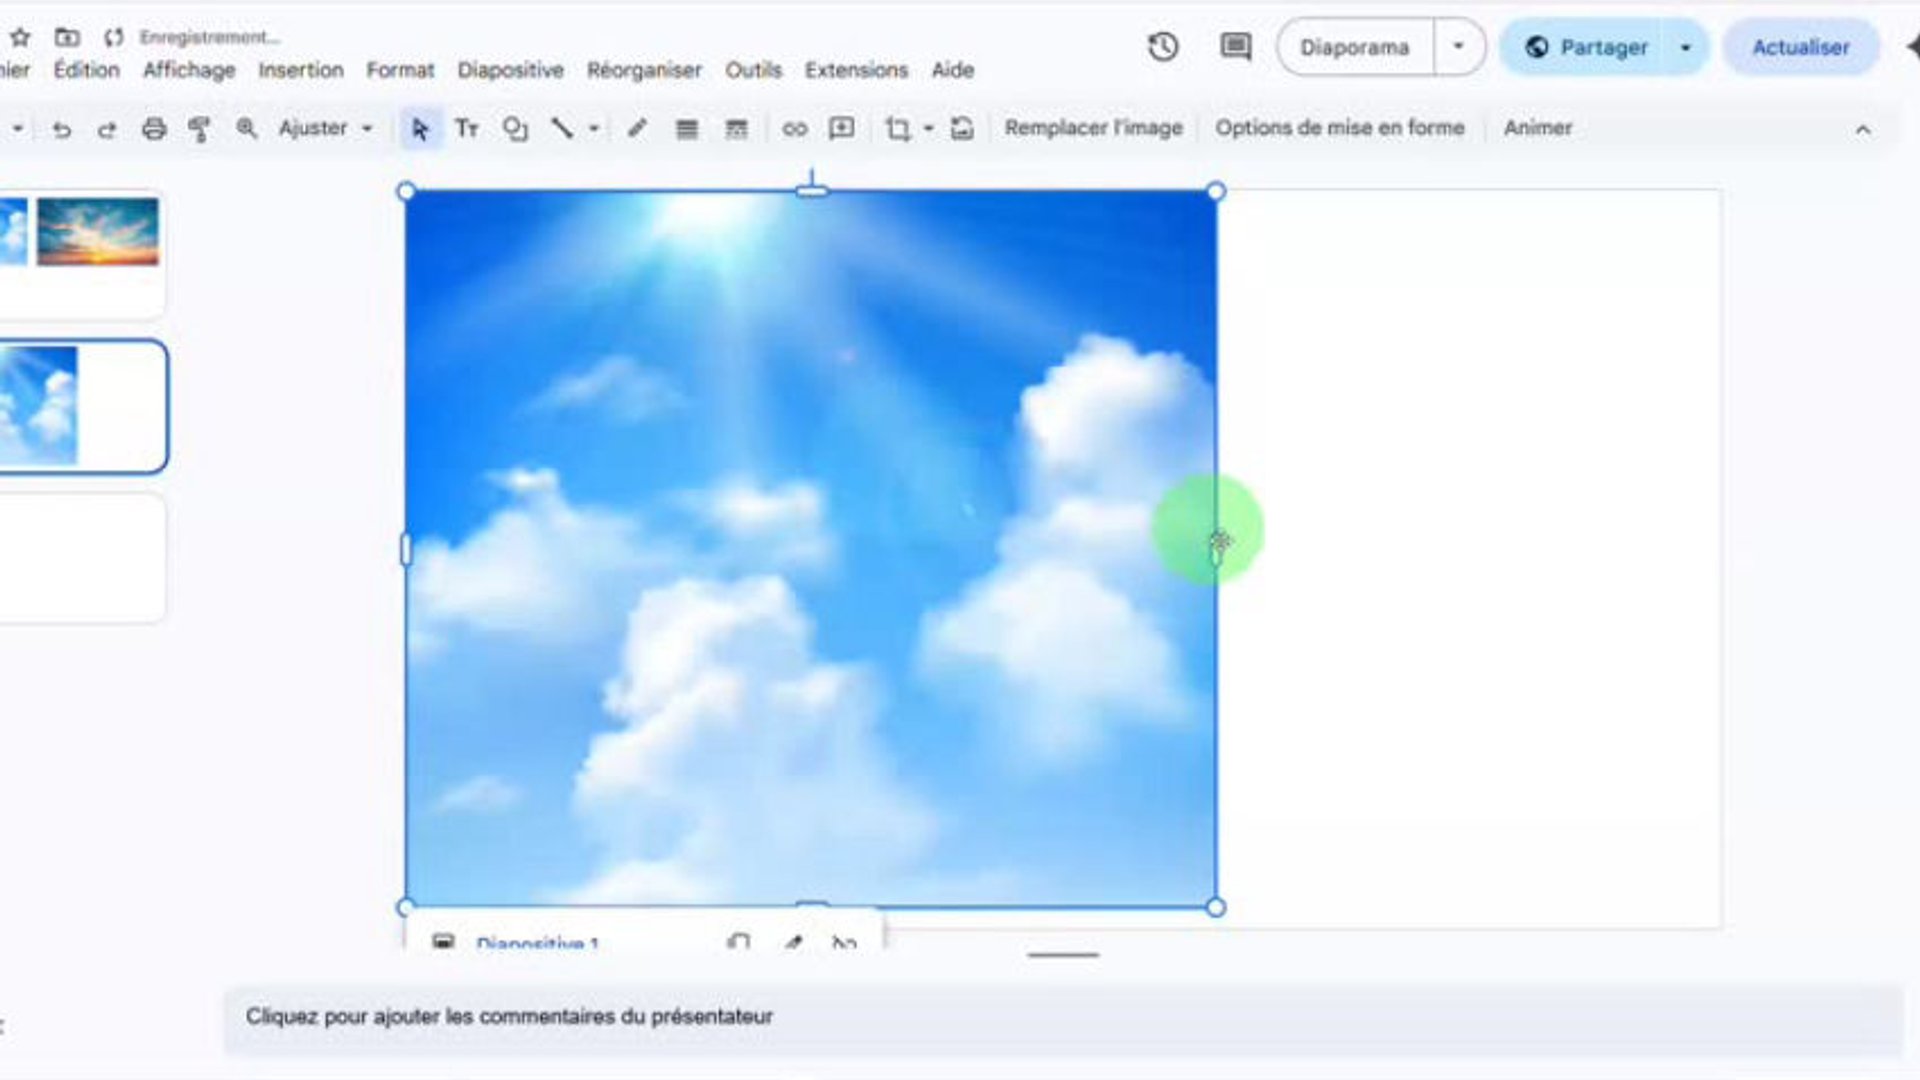Click the zoom magnifier icon
Screen dimensions: 1920x1080
coord(246,129)
